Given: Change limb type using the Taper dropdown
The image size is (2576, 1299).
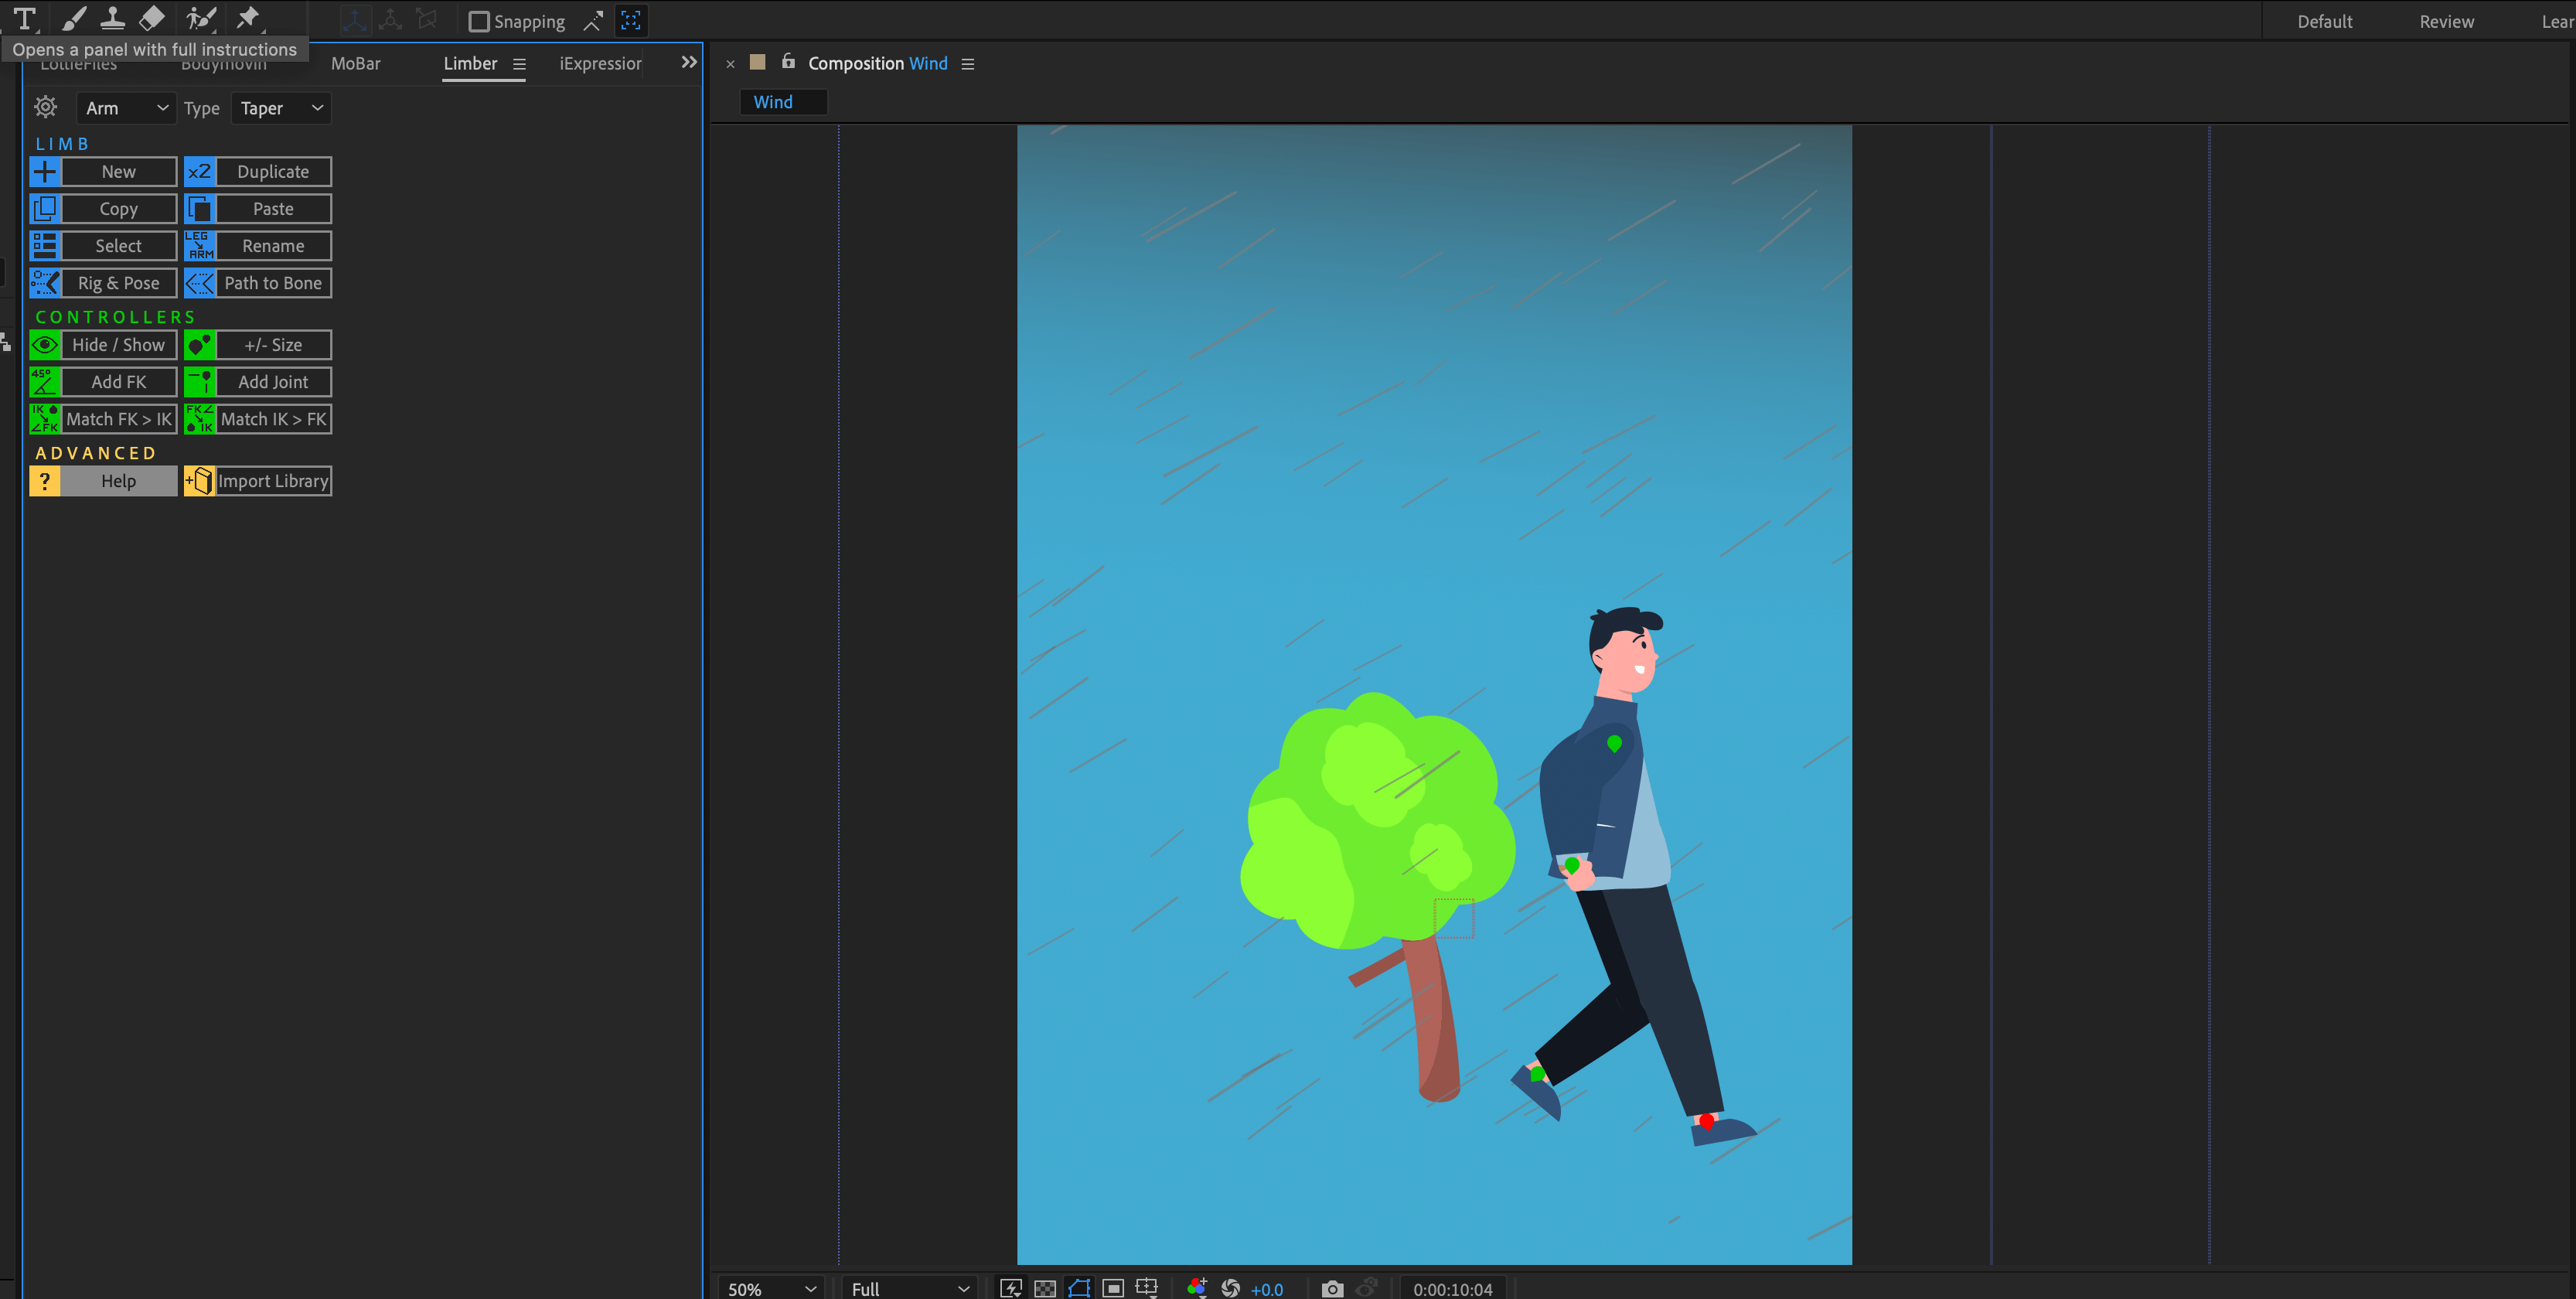Looking at the screenshot, I should 280,108.
